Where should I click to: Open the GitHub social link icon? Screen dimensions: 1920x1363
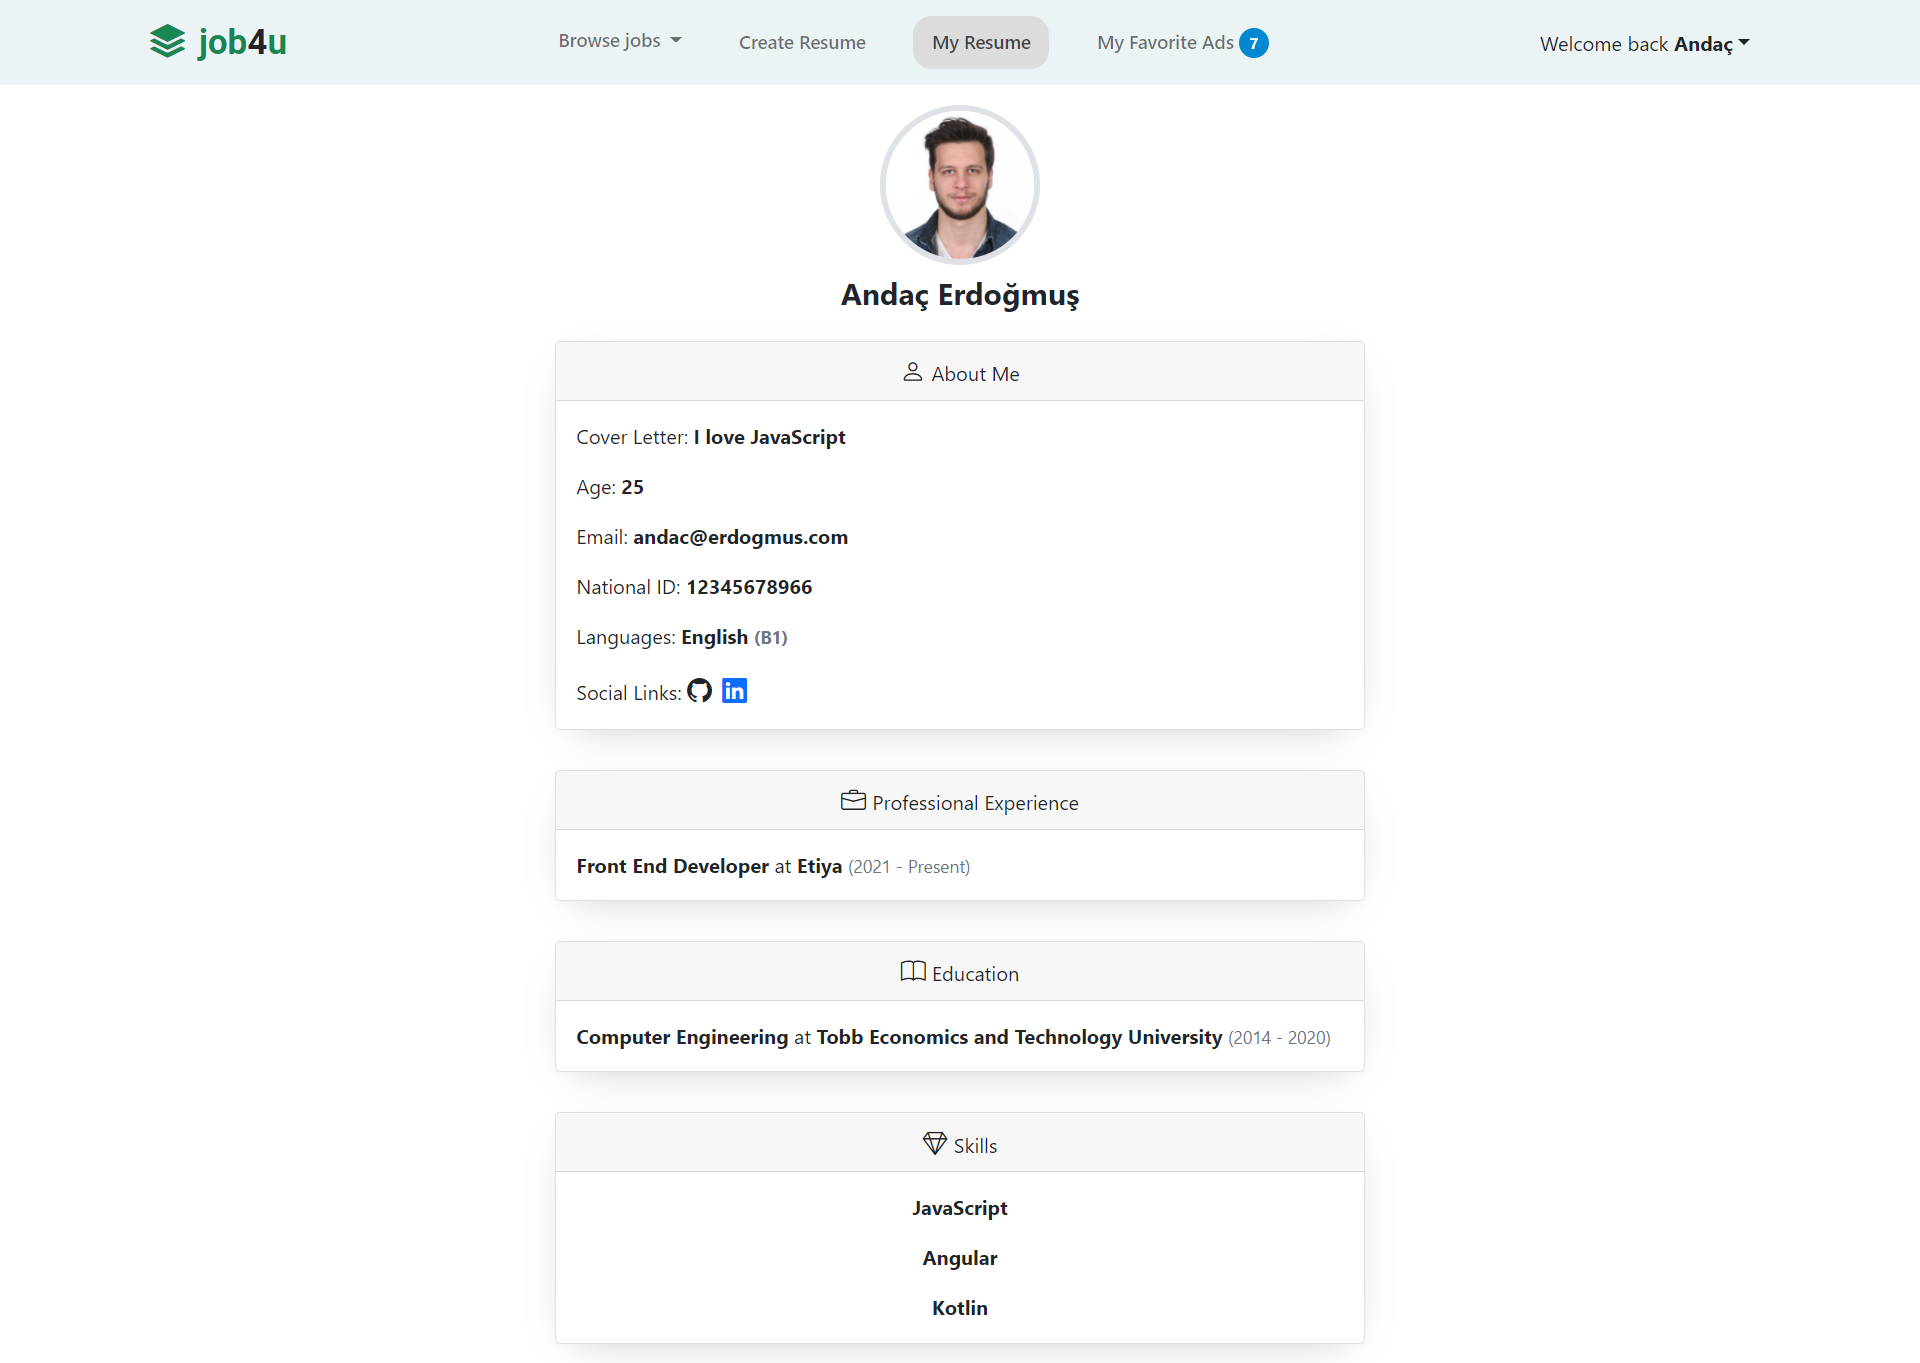(x=699, y=691)
